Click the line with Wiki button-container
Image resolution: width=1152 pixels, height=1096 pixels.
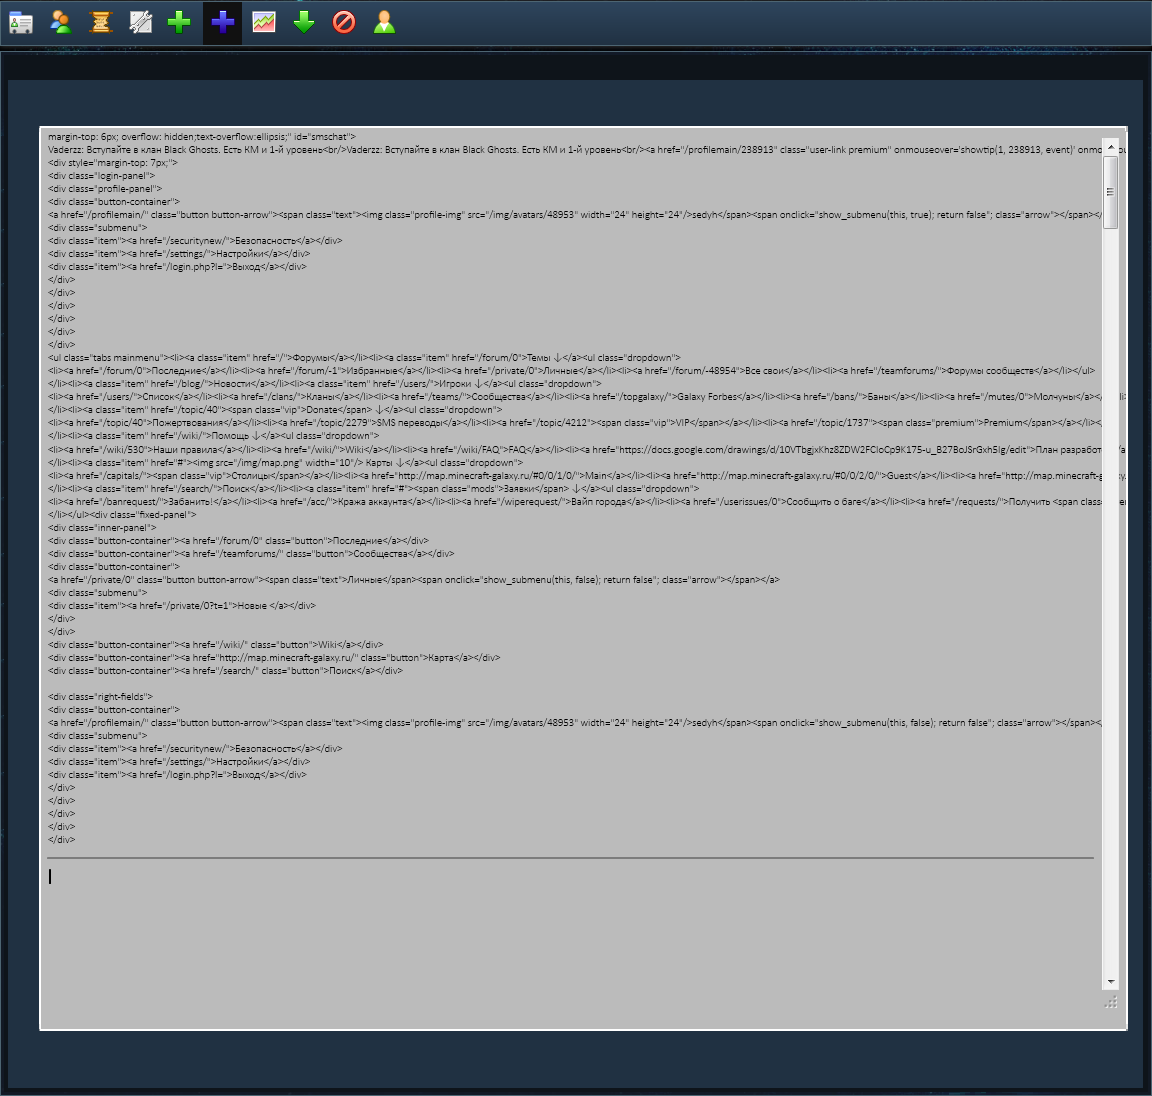click(215, 644)
